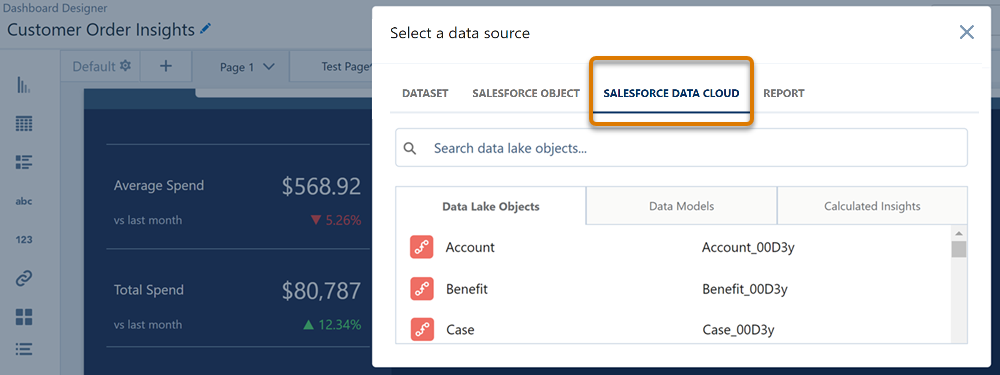Open Default layout settings gear
1000x375 pixels.
(x=126, y=66)
